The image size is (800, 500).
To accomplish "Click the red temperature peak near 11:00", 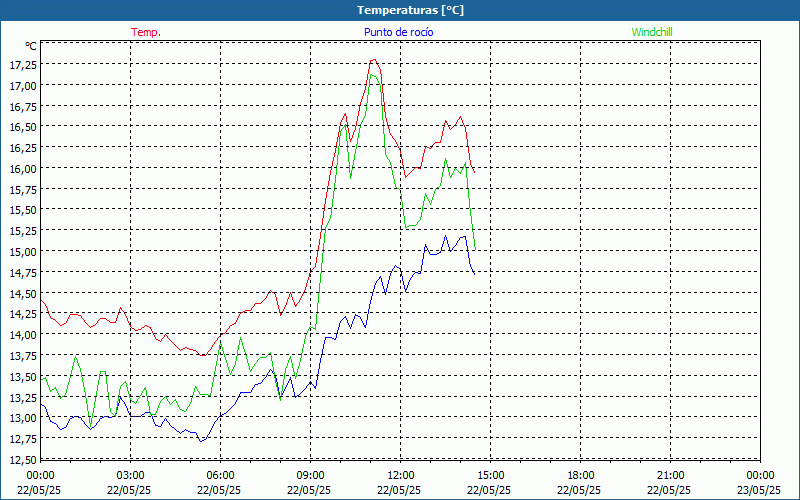I will pos(373,60).
